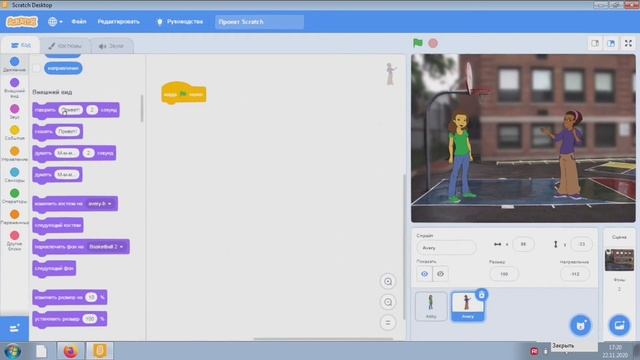Open Firefox from the taskbar
Screen dimensions: 640x360
pyautogui.click(x=70, y=351)
